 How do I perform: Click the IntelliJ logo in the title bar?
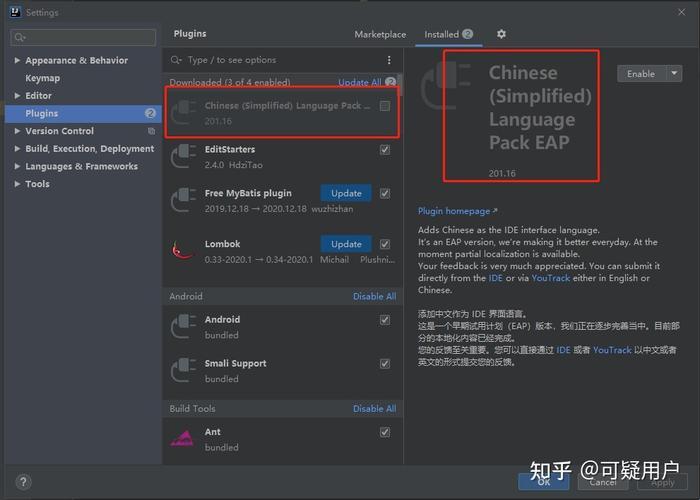pos(15,12)
